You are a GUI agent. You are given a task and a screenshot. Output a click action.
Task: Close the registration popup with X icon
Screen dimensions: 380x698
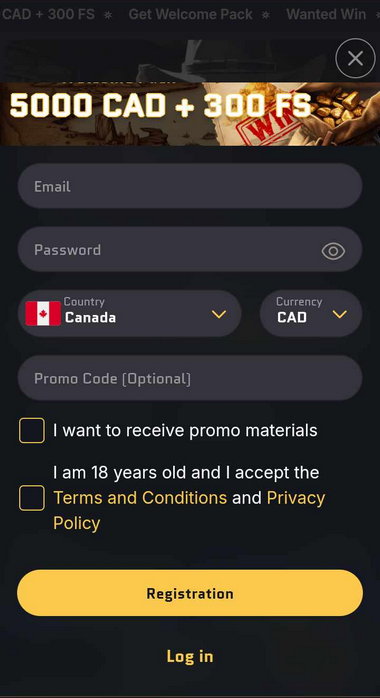click(x=355, y=58)
